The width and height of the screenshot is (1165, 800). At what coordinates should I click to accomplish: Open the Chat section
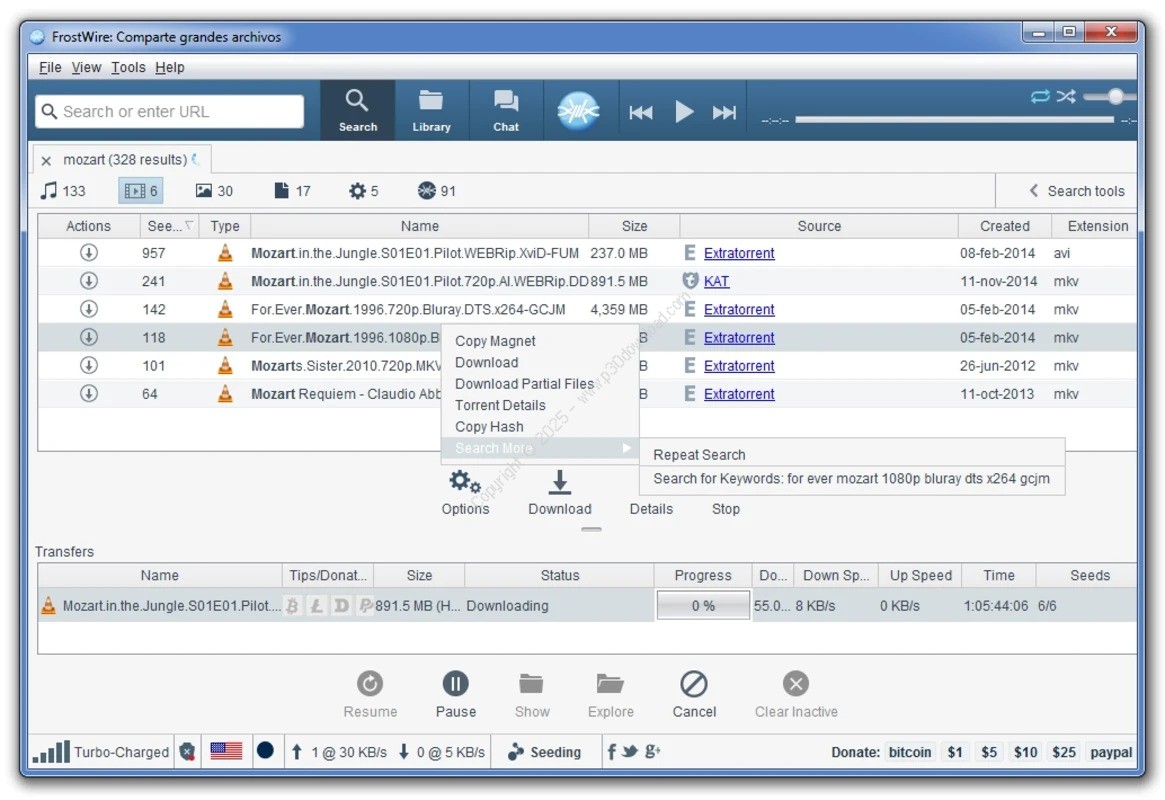pos(506,110)
